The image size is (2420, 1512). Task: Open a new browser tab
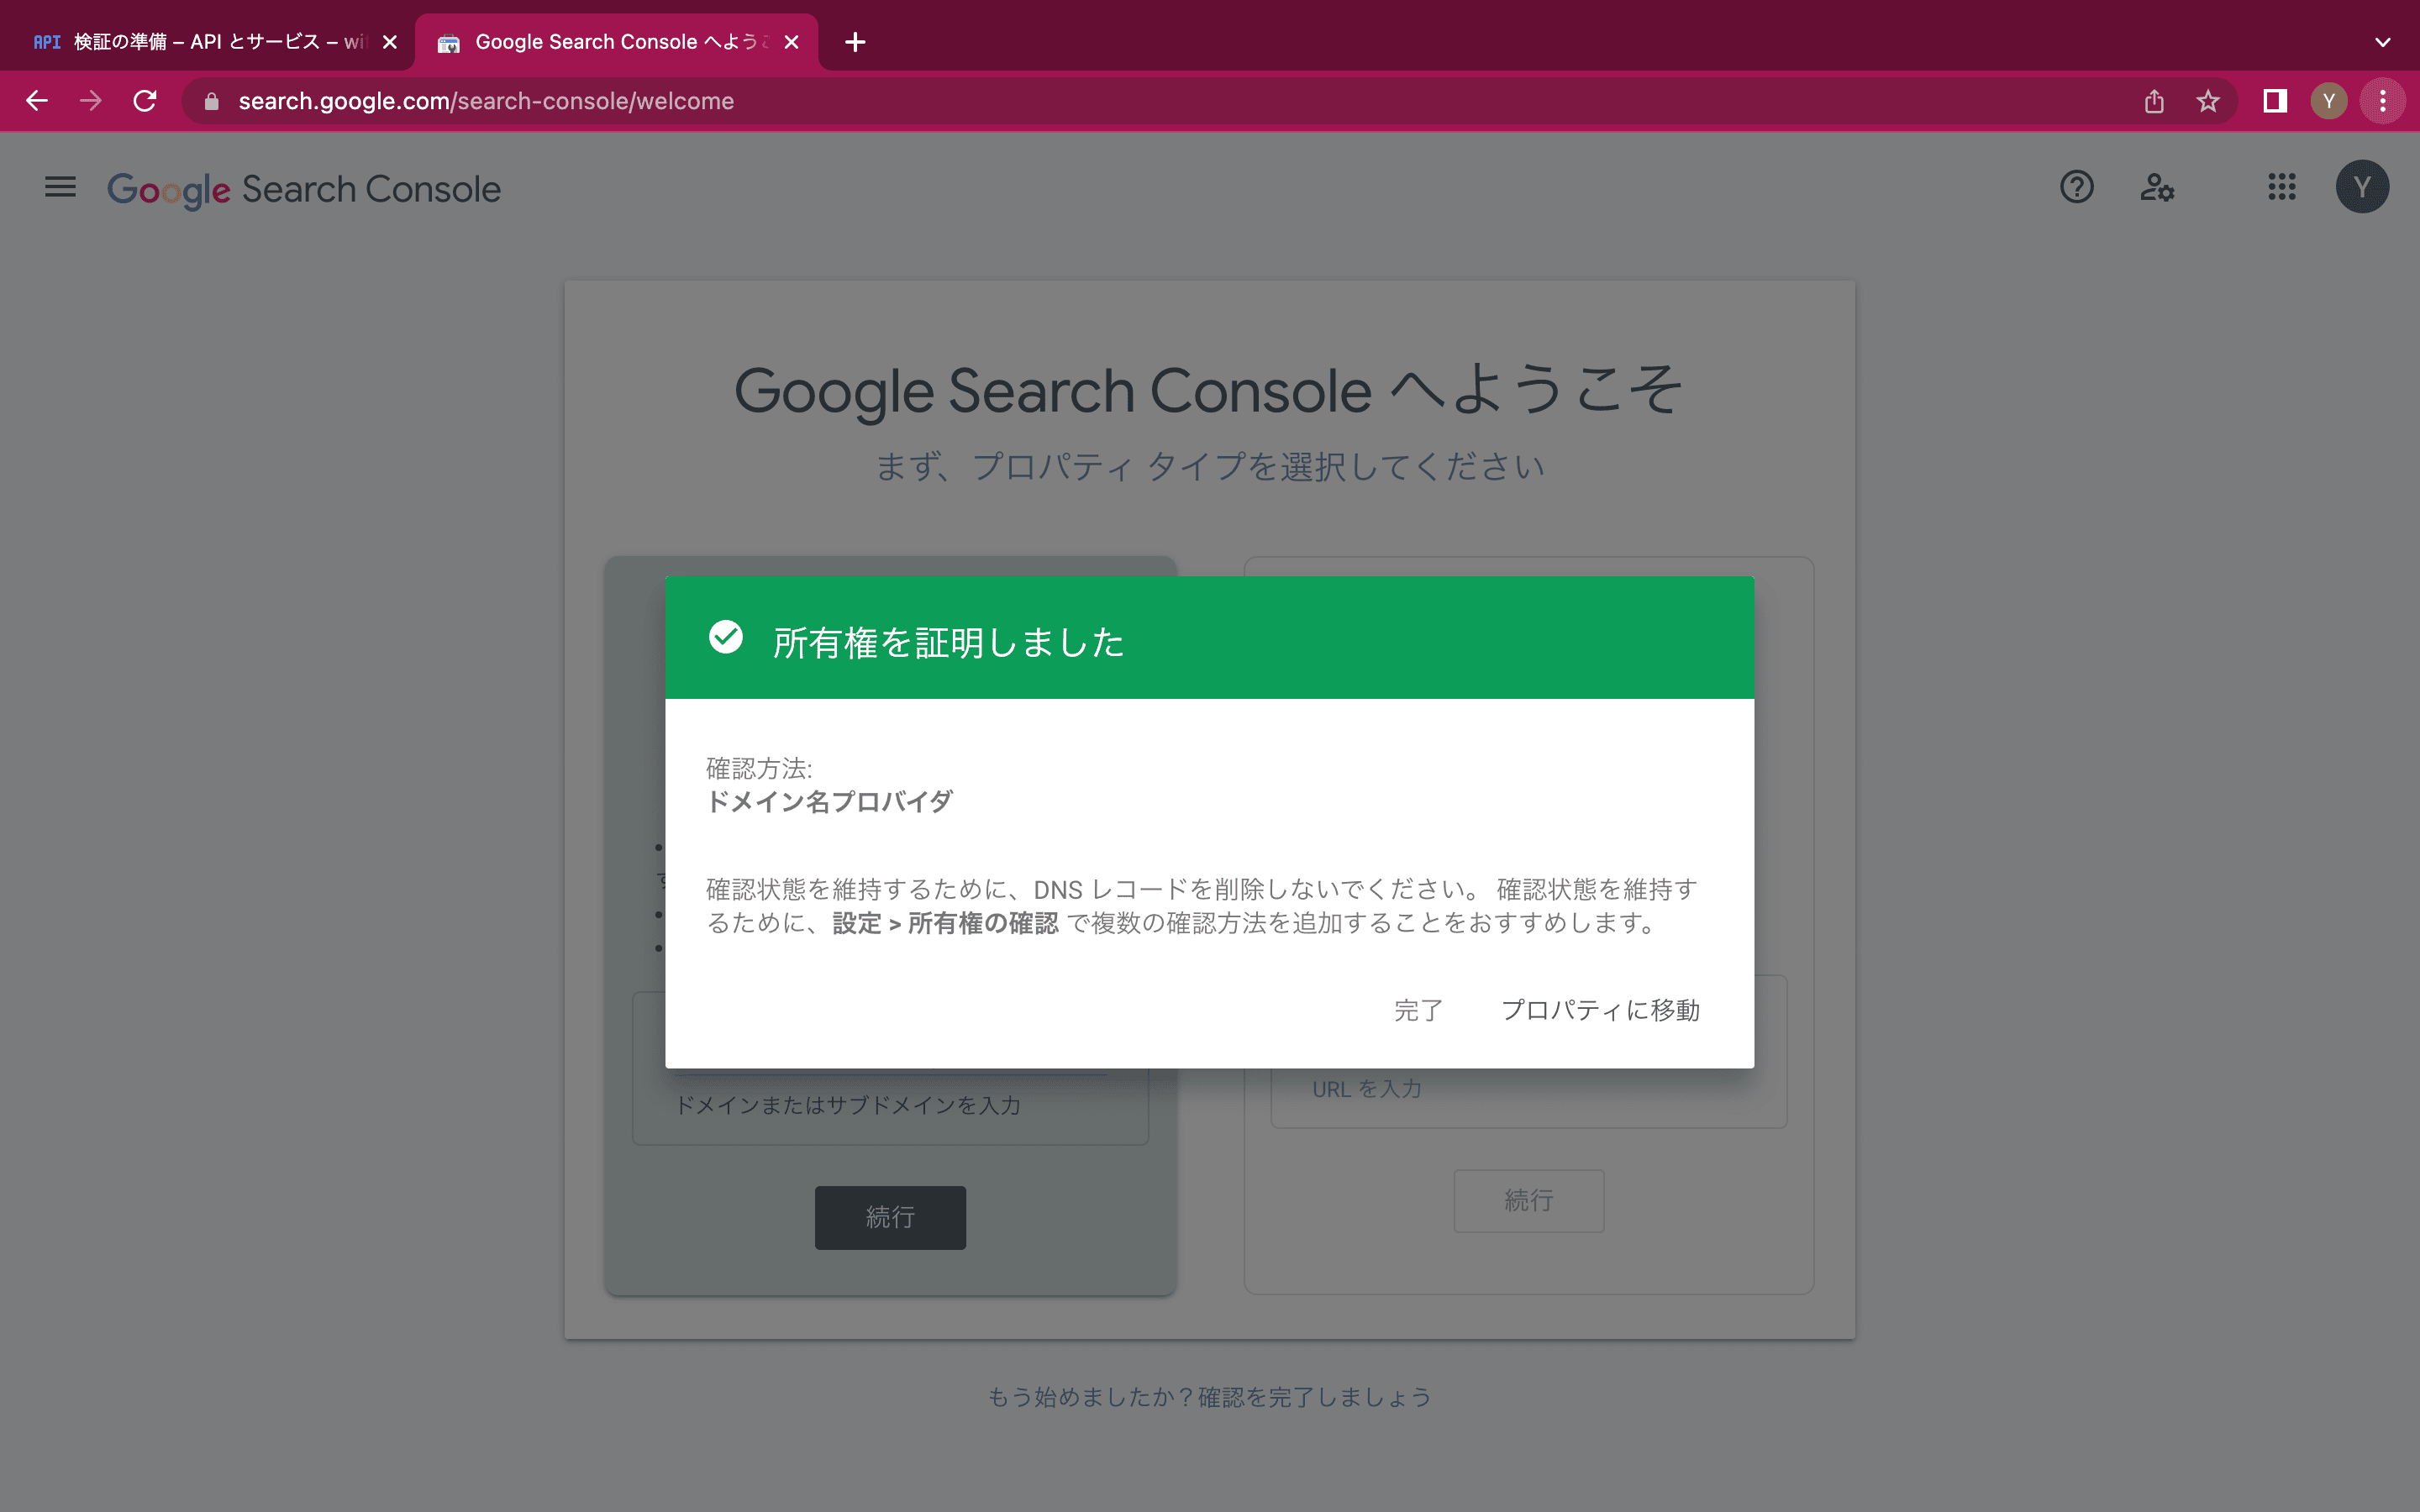point(855,42)
